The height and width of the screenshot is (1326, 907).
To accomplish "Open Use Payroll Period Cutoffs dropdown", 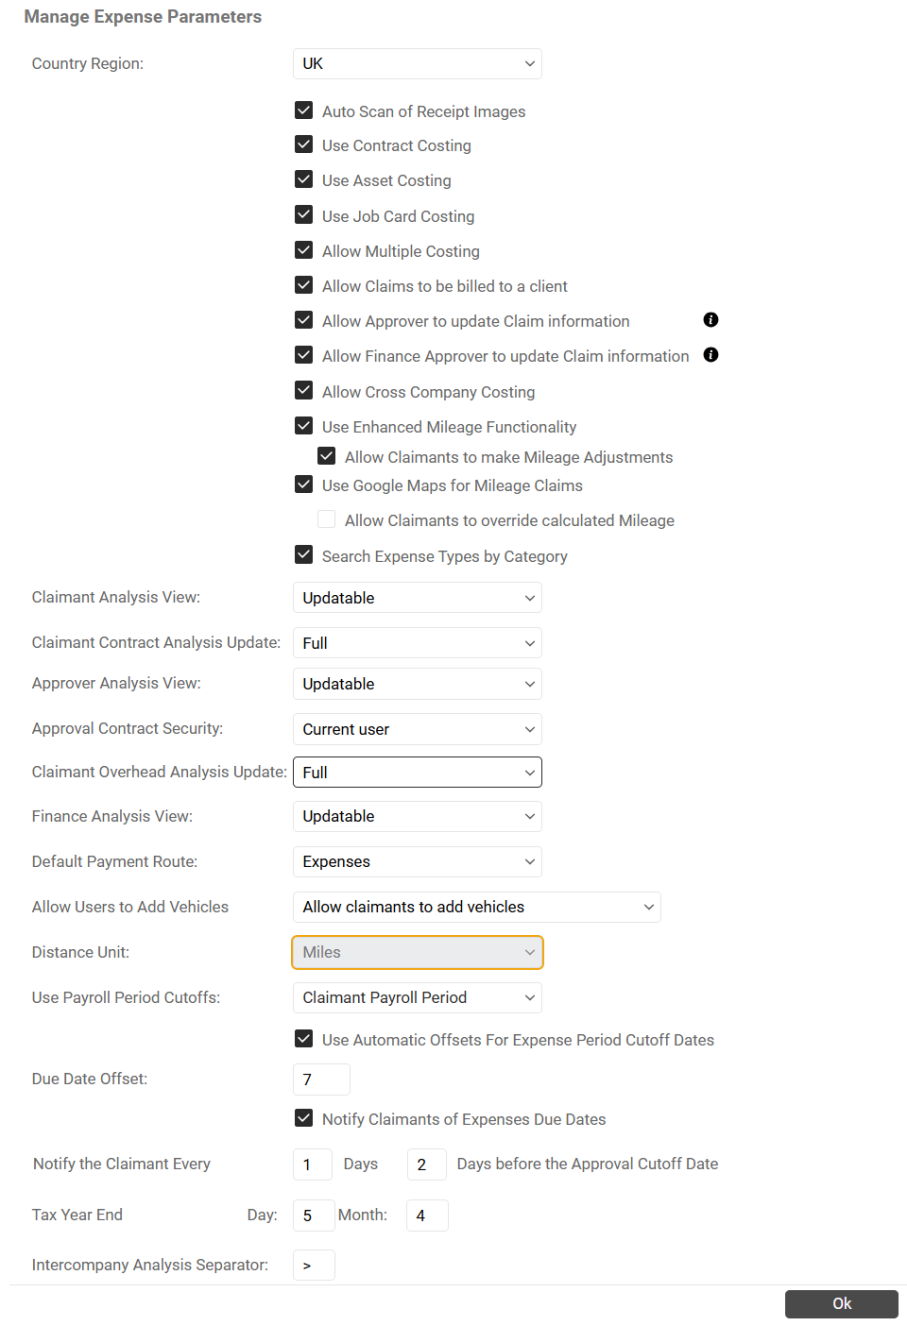I will point(417,997).
